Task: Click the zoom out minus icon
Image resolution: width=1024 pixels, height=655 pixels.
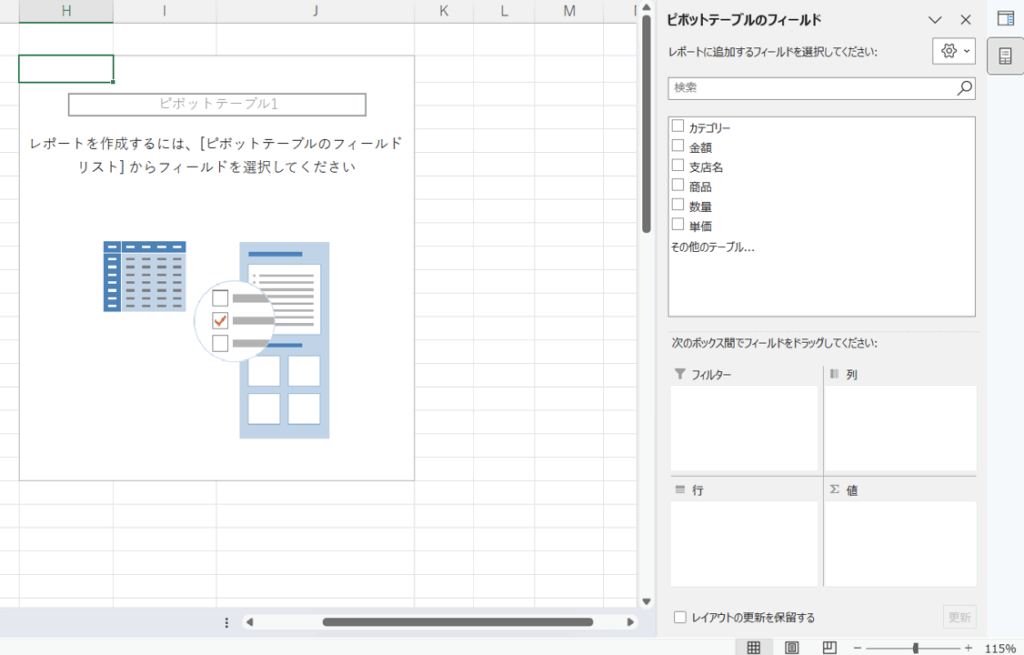Action: pos(857,648)
